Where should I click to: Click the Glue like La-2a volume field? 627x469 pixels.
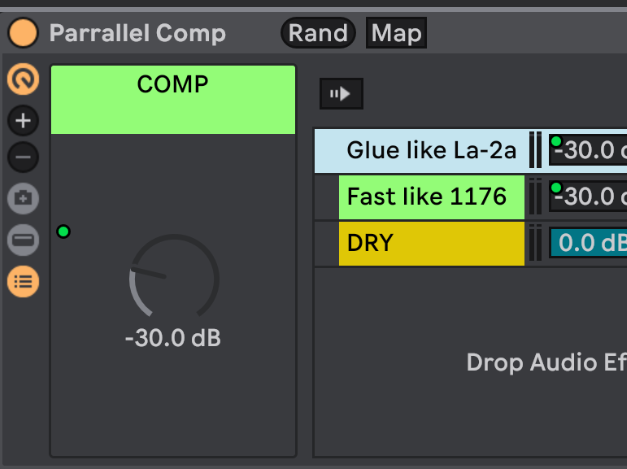[588, 150]
